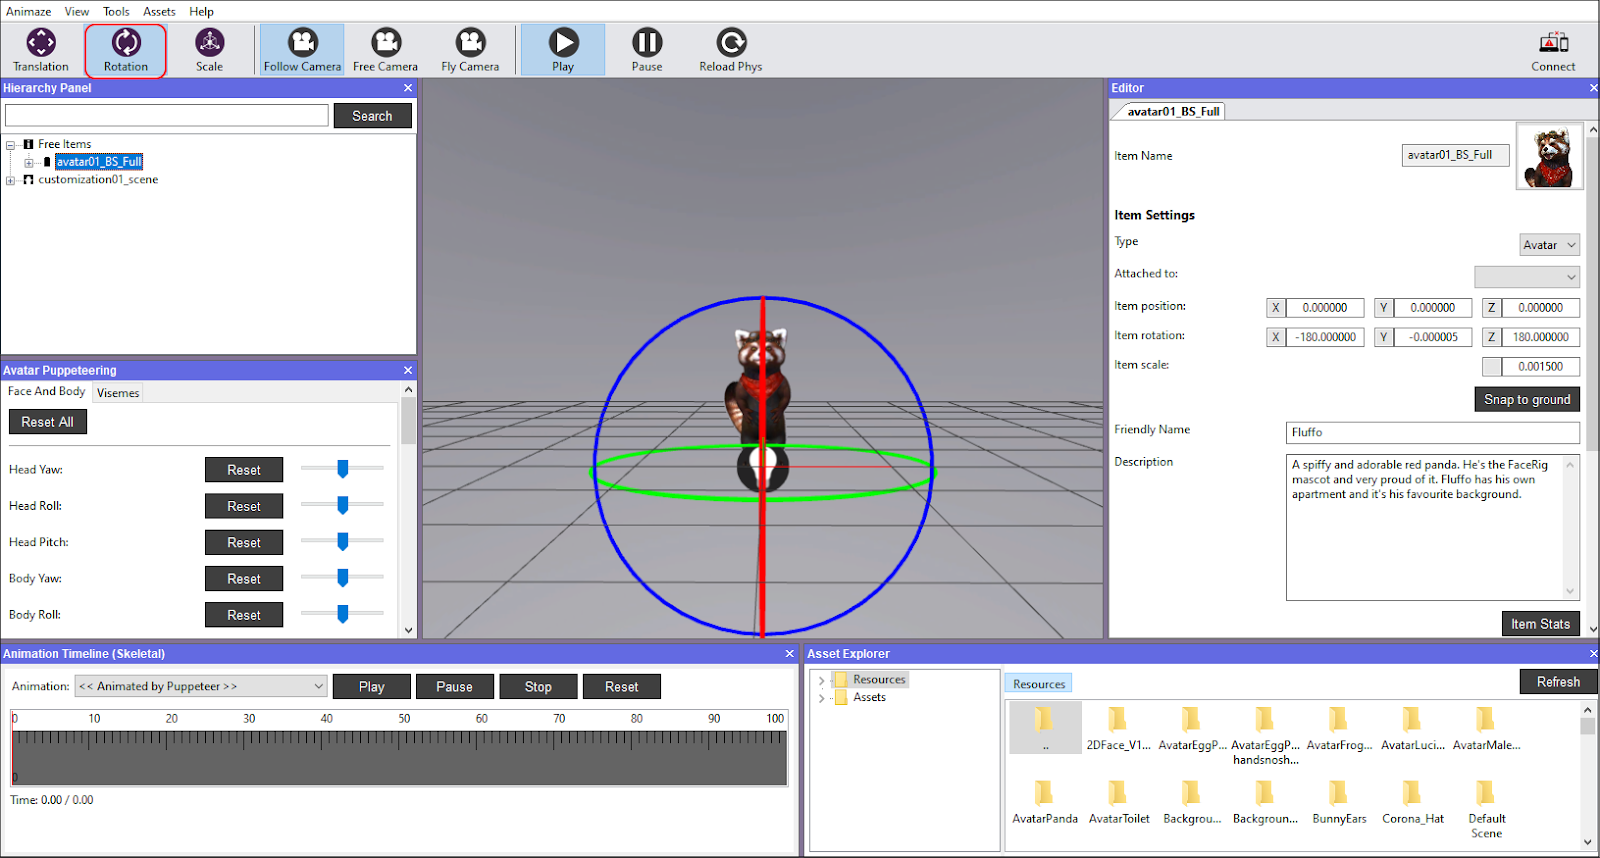Screen dimensions: 1600x858
Task: Click the Friendly Name input field
Action: (1431, 432)
